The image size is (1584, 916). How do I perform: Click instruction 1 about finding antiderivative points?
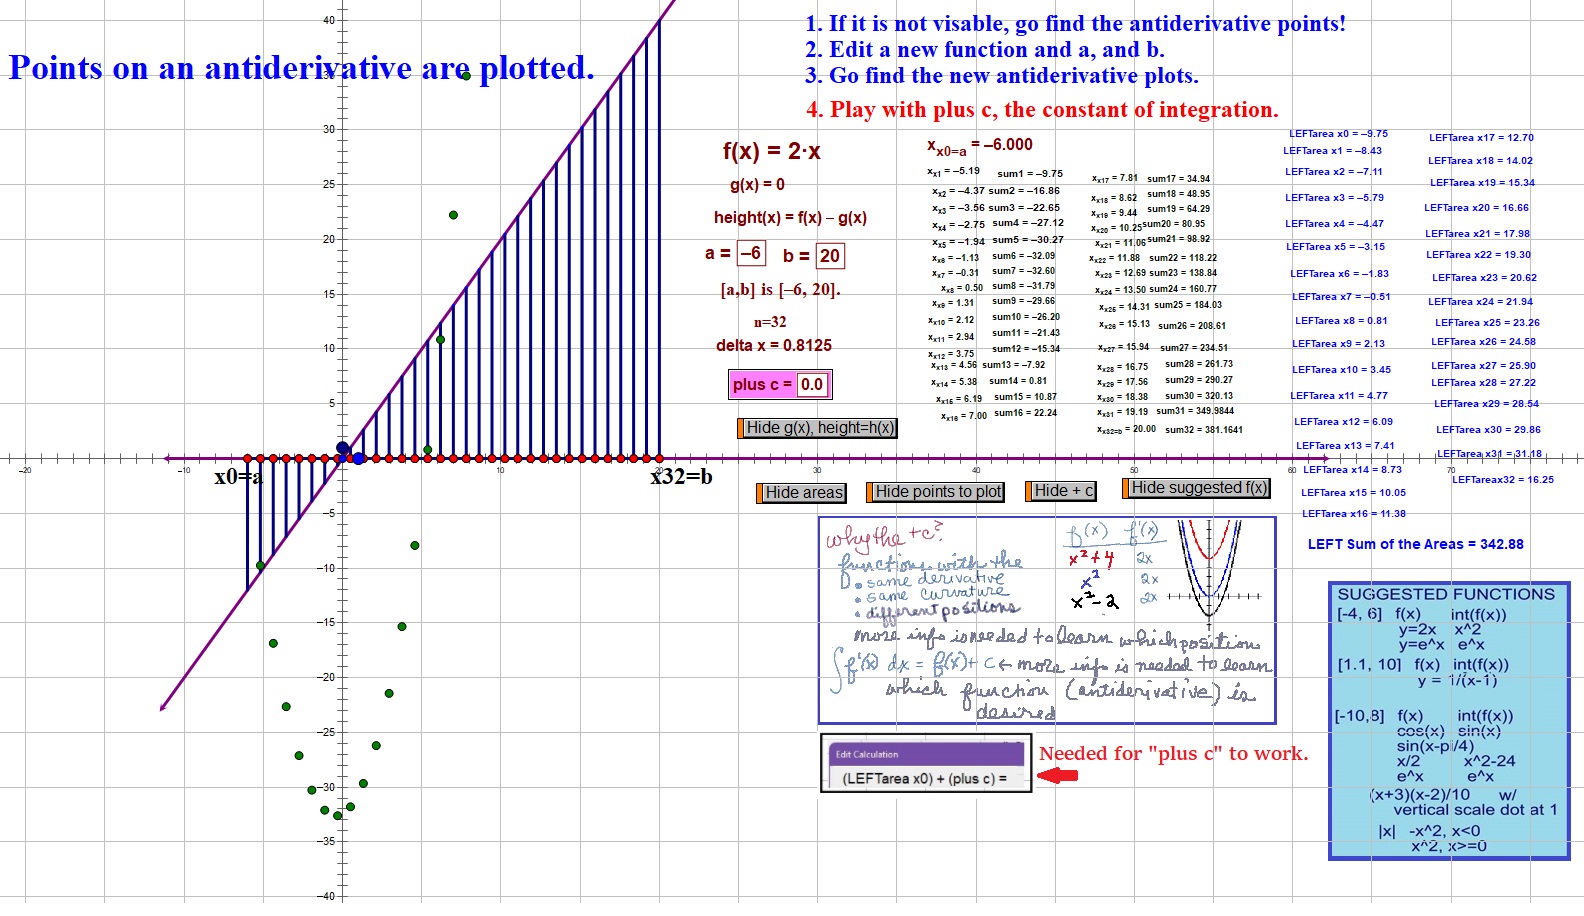coord(1076,24)
